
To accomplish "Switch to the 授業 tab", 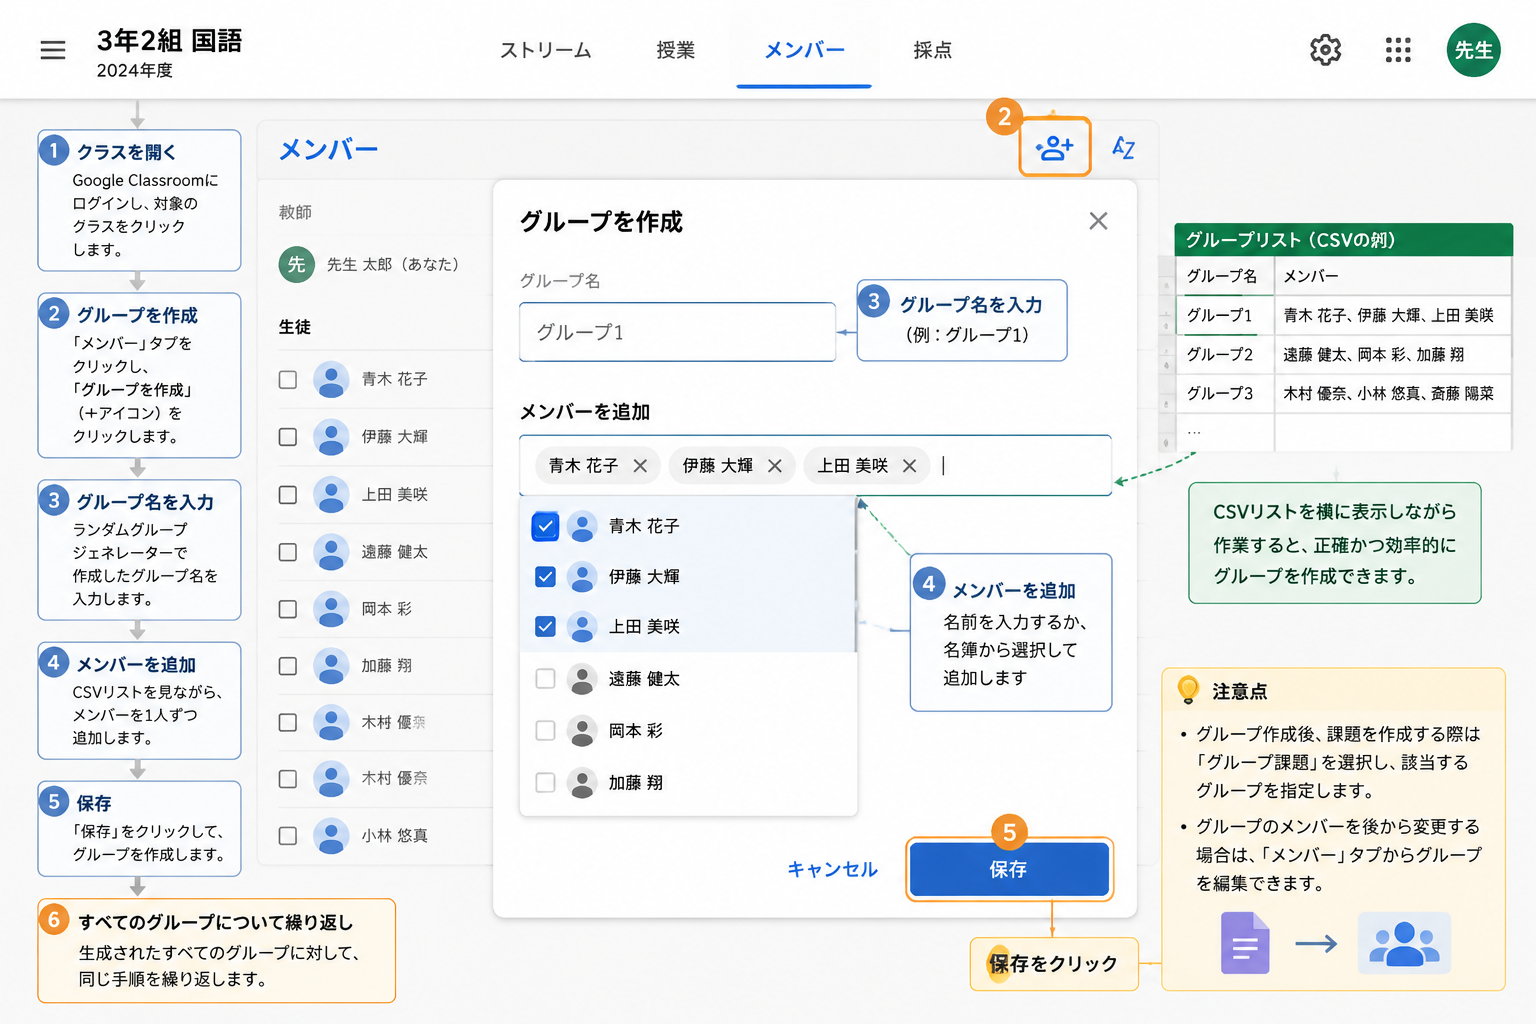I will coord(676,50).
